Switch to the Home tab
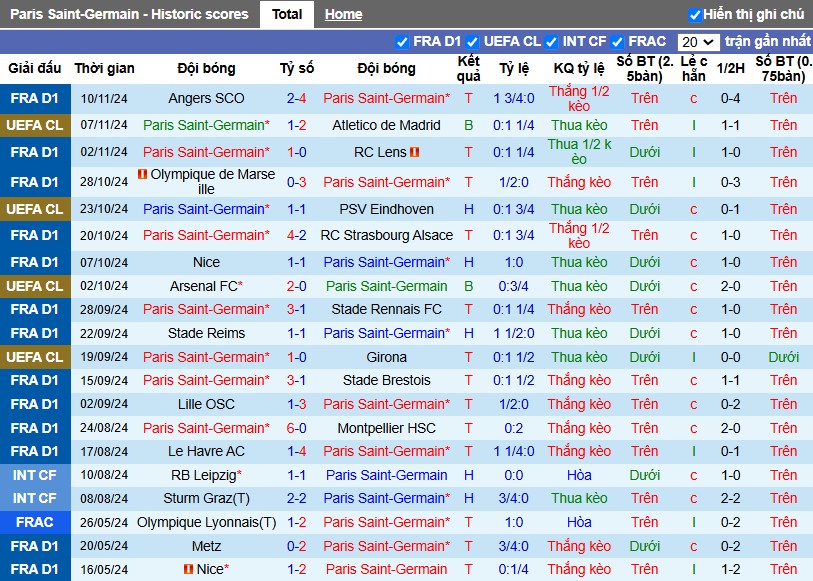 tap(343, 14)
